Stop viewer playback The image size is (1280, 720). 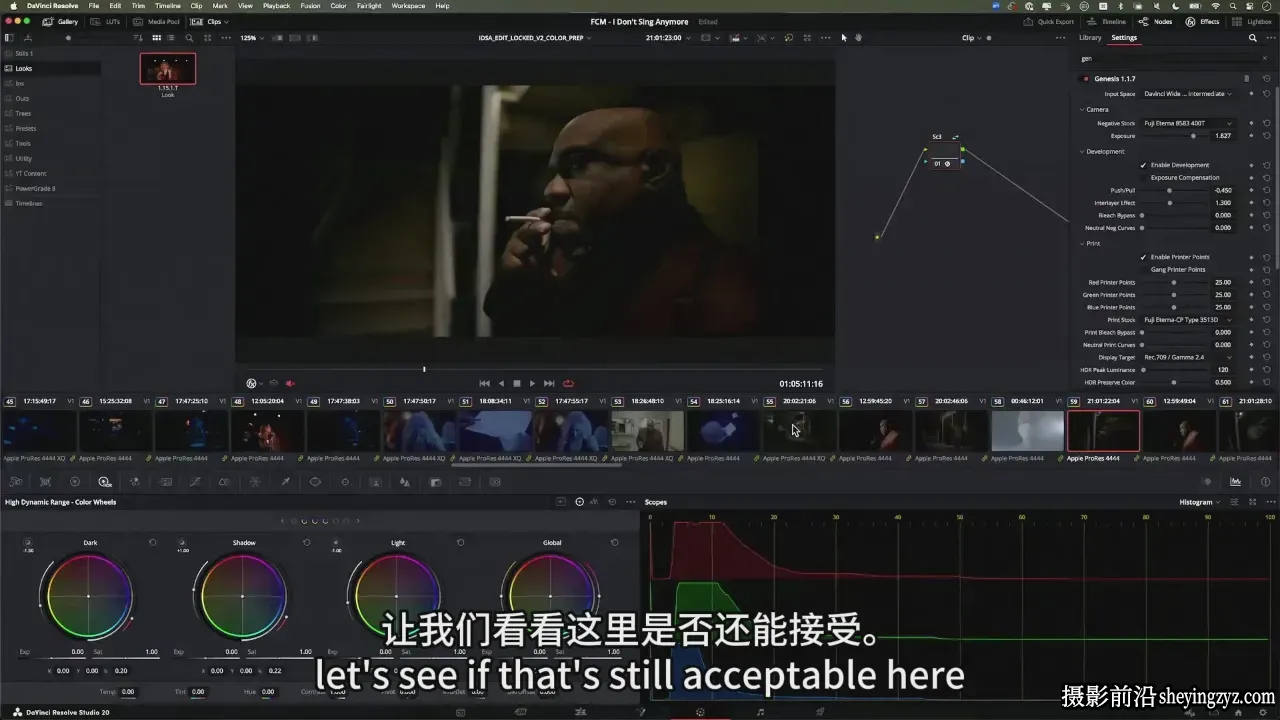coord(516,383)
